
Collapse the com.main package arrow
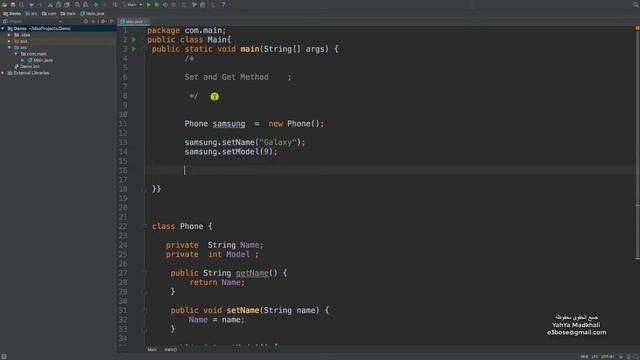coord(16,54)
